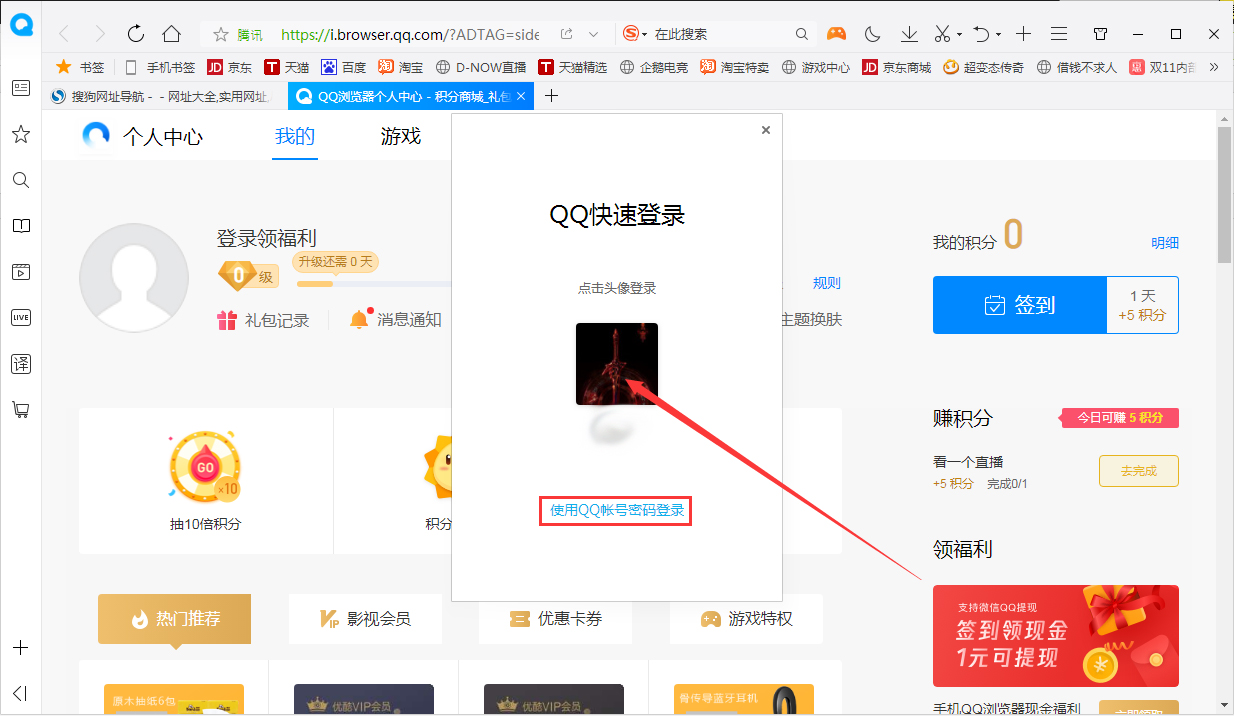Screen dimensions: 1234x716
Task: Open the game center icon in toolbar
Action: pyautogui.click(x=836, y=33)
